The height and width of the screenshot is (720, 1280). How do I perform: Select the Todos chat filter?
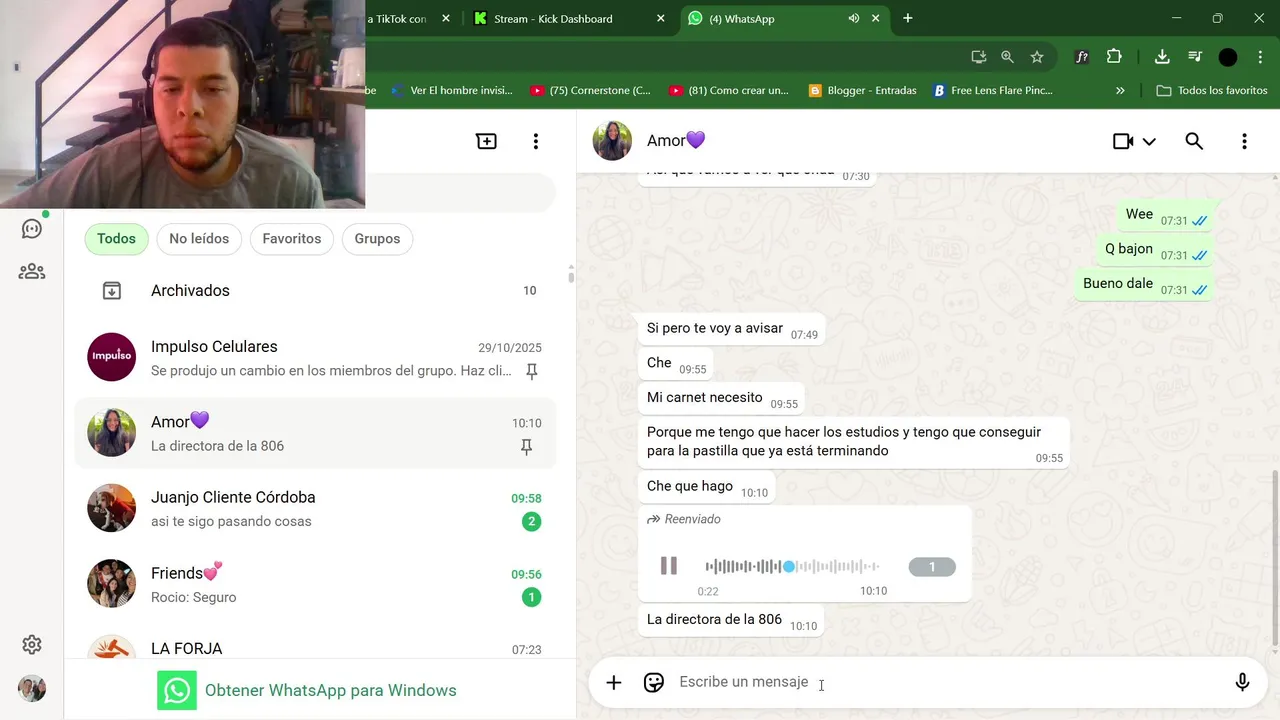tap(116, 239)
